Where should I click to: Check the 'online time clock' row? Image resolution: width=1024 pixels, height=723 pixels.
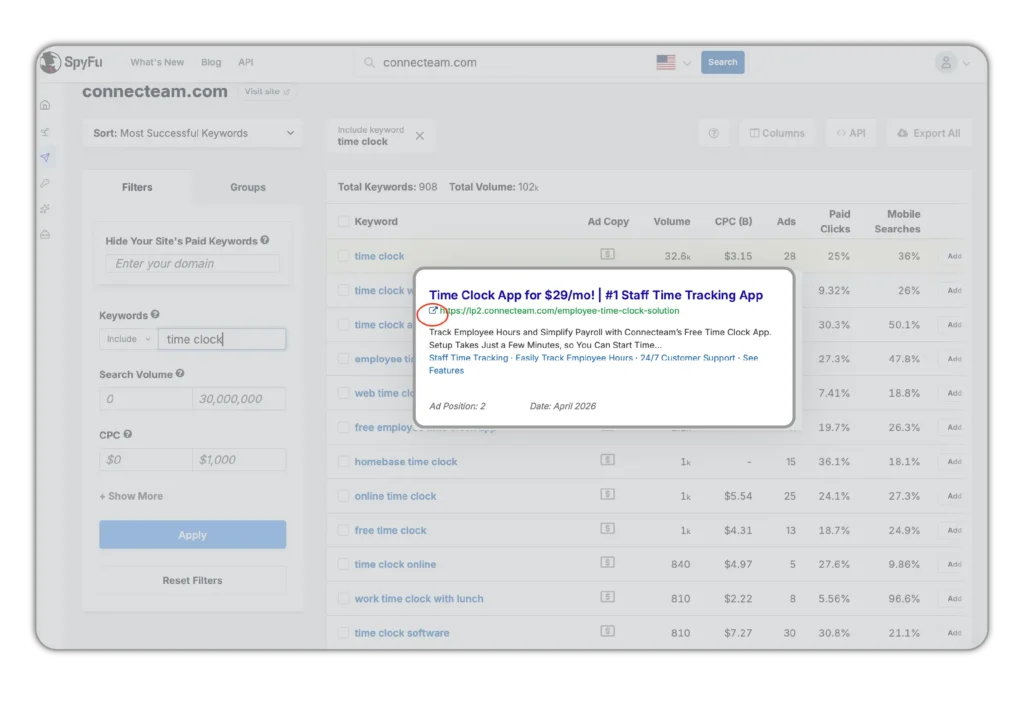click(343, 496)
